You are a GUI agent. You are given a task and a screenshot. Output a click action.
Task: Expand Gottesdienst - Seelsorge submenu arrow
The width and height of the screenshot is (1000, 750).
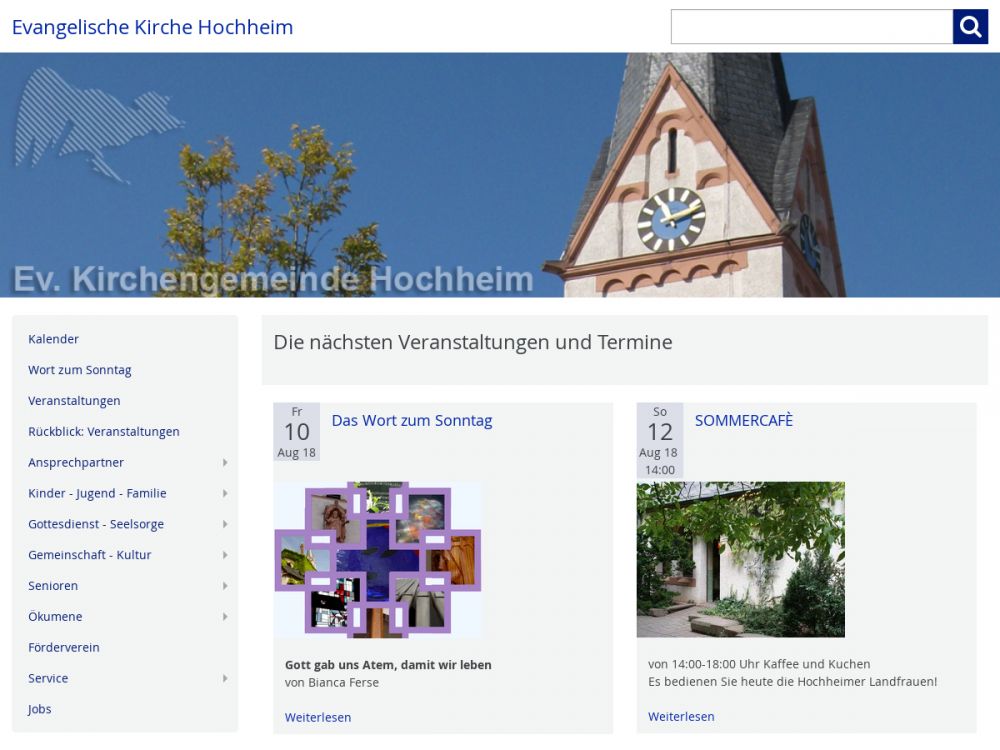click(225, 525)
